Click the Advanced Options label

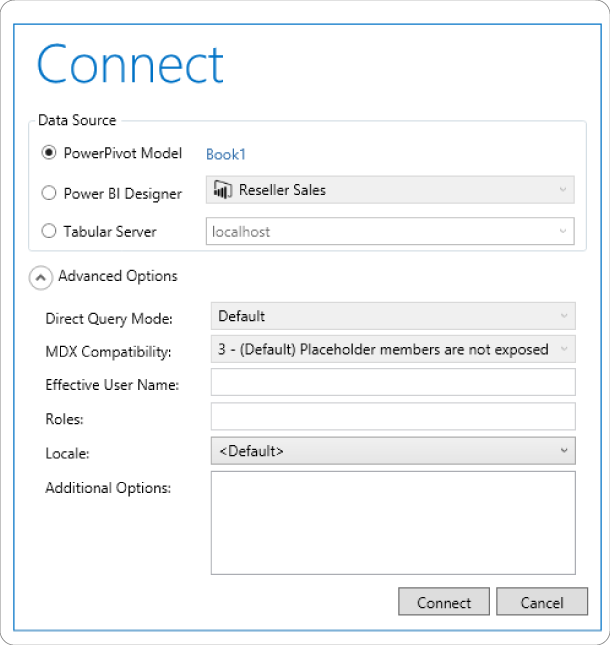tap(118, 276)
